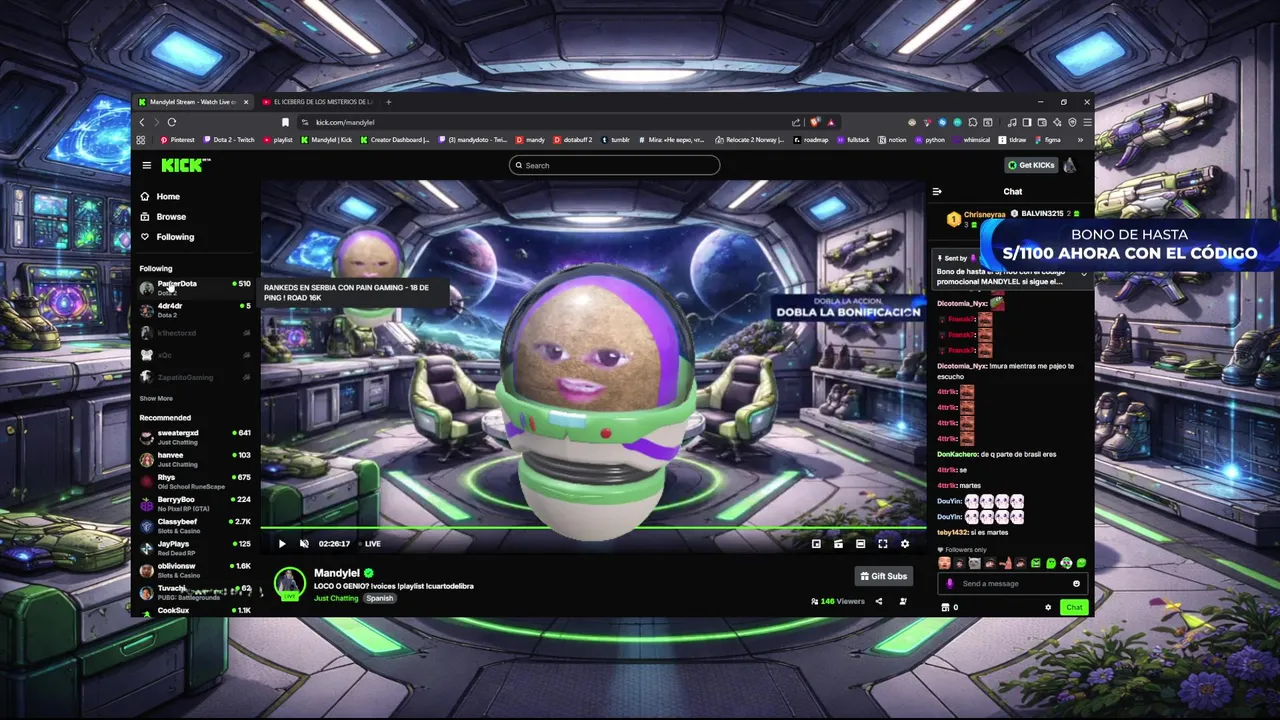This screenshot has height=720, width=1280.
Task: Click the Get KICKs button
Action: (x=1031, y=165)
